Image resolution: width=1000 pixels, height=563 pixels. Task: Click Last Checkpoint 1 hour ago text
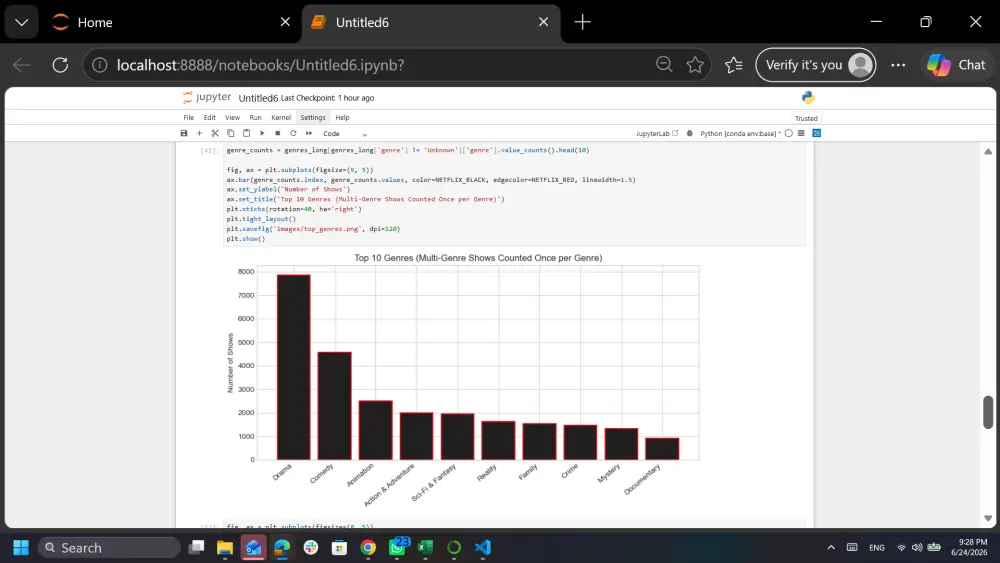327,98
